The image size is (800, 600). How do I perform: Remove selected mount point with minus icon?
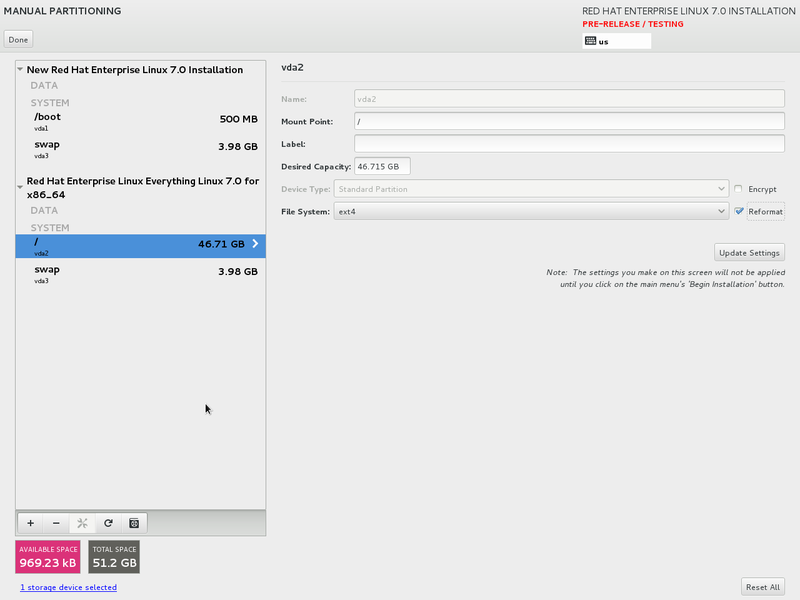coord(56,523)
